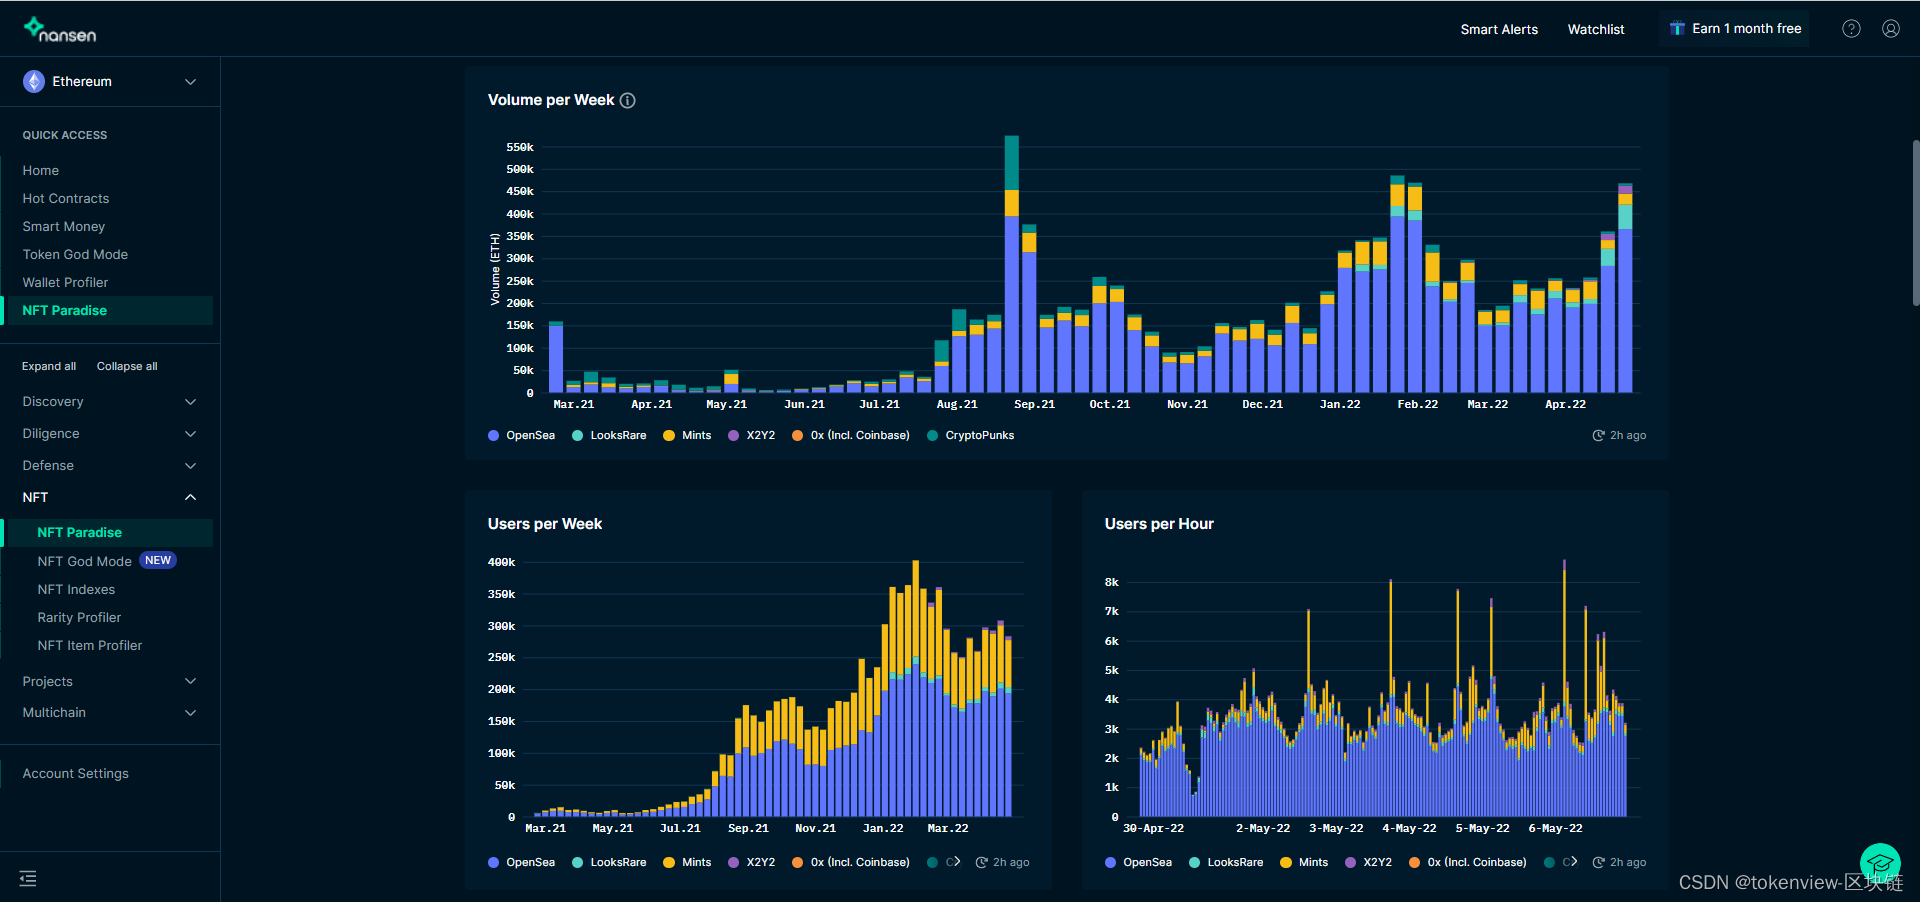Toggle CryptoPunks series in Volume per Week legend
Viewport: 1920px width, 902px height.
[971, 436]
